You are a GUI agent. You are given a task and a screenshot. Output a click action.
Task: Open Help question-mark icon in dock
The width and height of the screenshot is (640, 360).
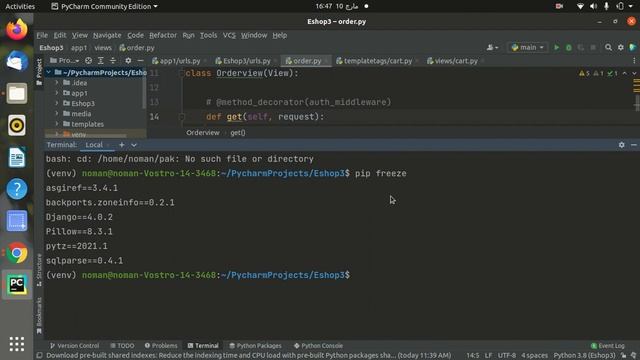pos(17,189)
